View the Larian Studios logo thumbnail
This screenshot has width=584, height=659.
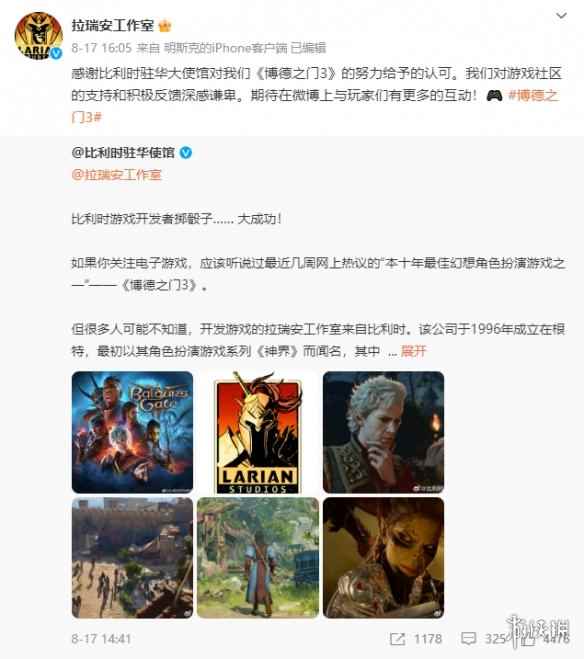click(258, 432)
